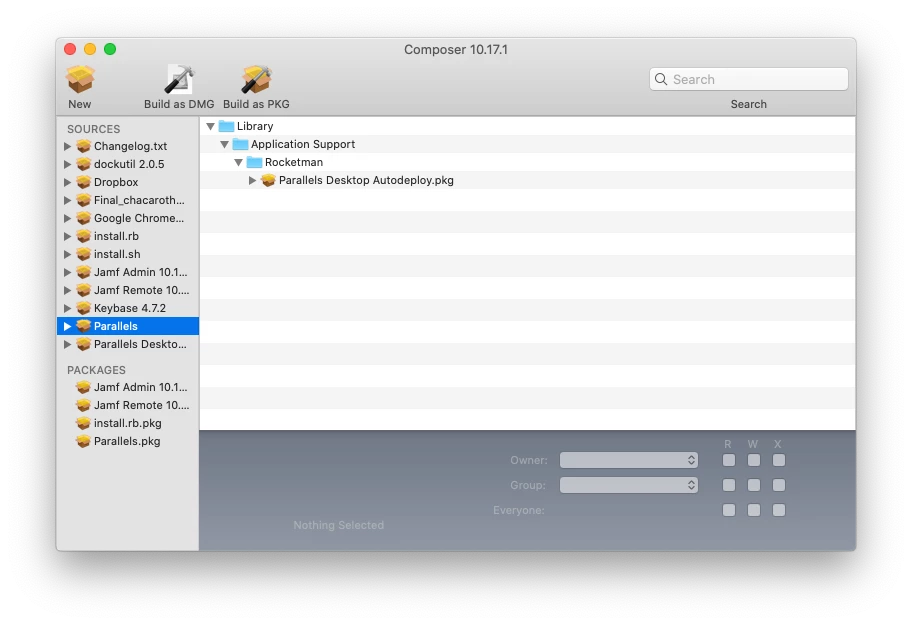
Task: Select 'install.rb' source text
Action: [x=116, y=236]
